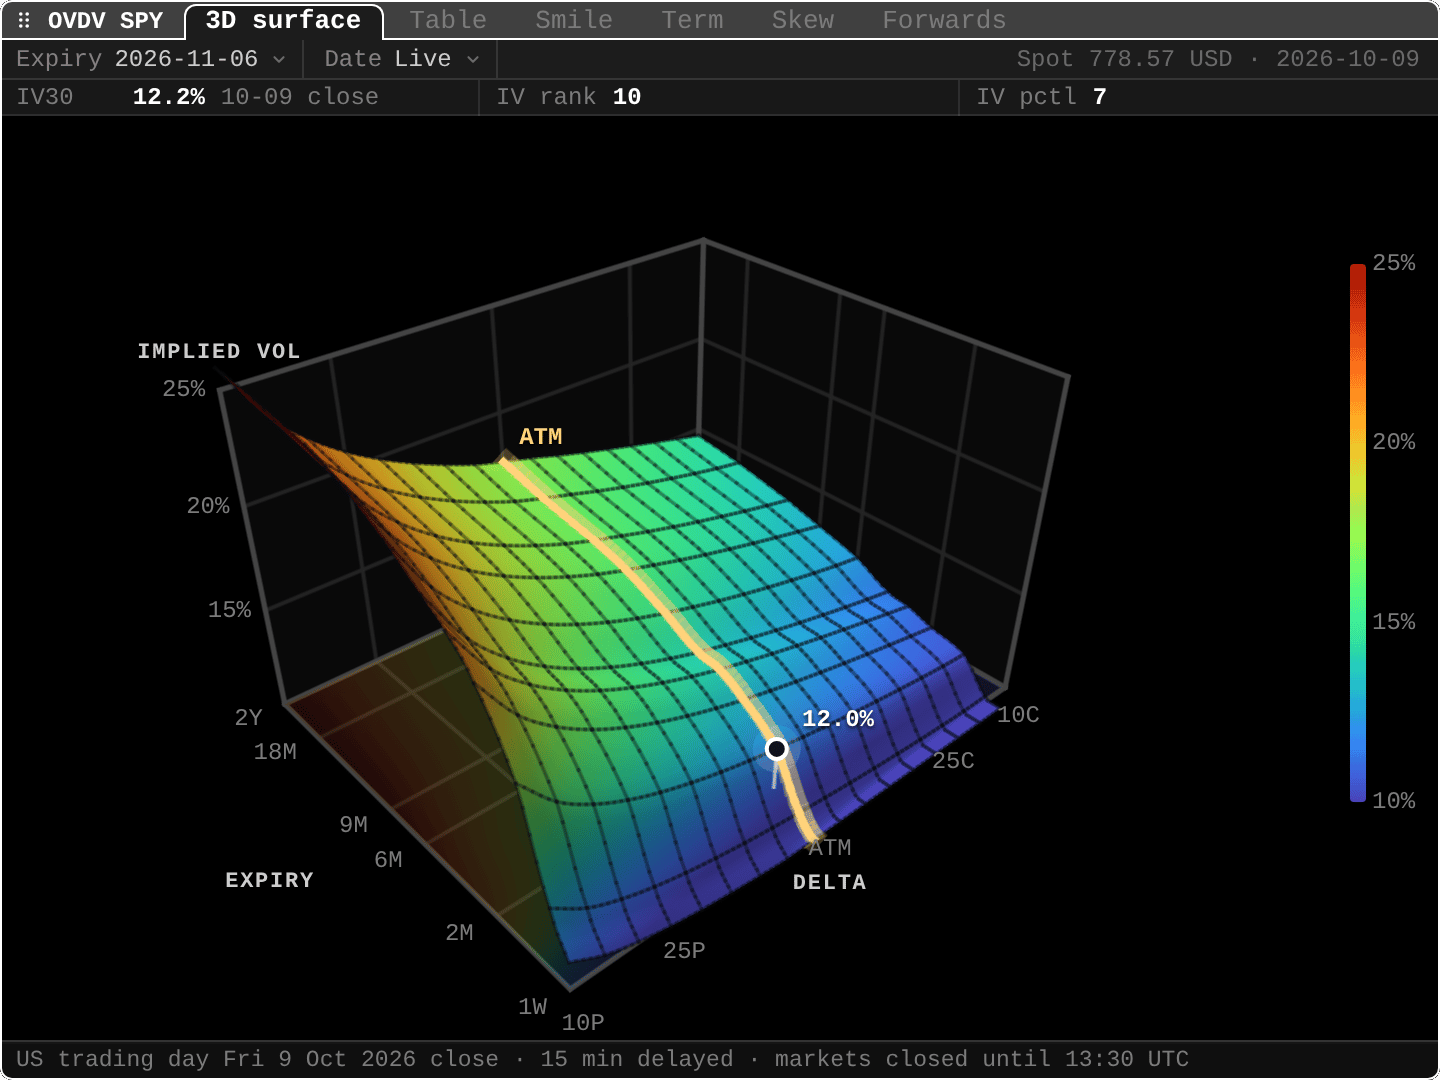The image size is (1440, 1080).
Task: Open the Smile tab
Action: [x=574, y=20]
